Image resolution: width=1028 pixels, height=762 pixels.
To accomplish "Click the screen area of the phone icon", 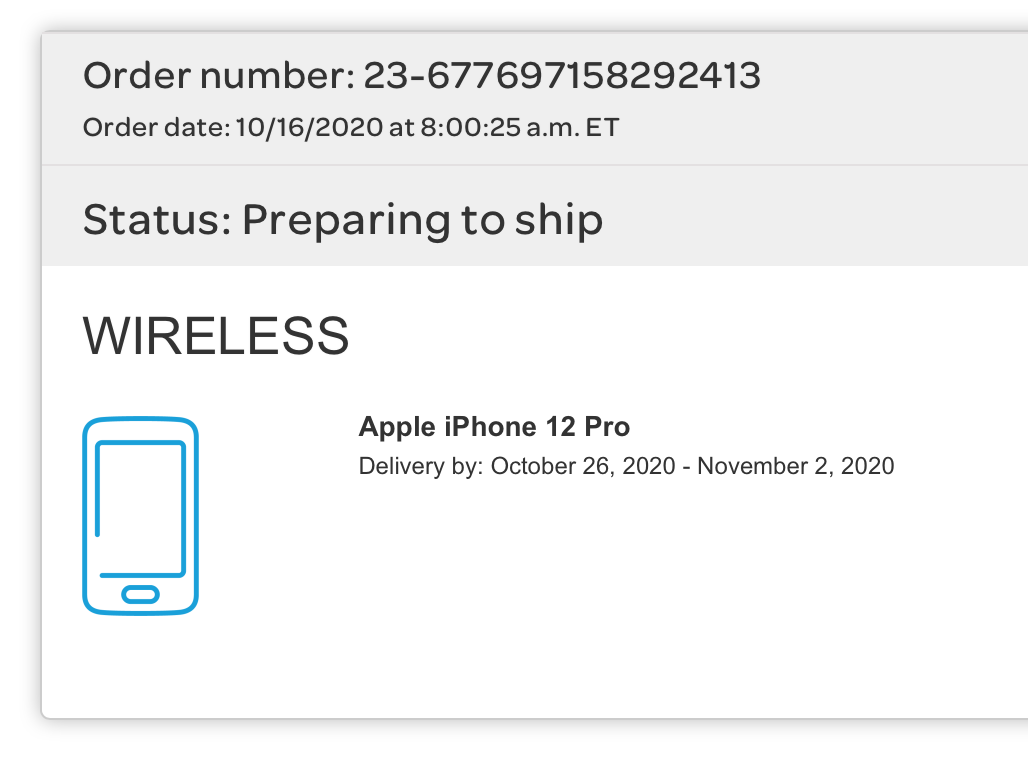I will click(141, 505).
